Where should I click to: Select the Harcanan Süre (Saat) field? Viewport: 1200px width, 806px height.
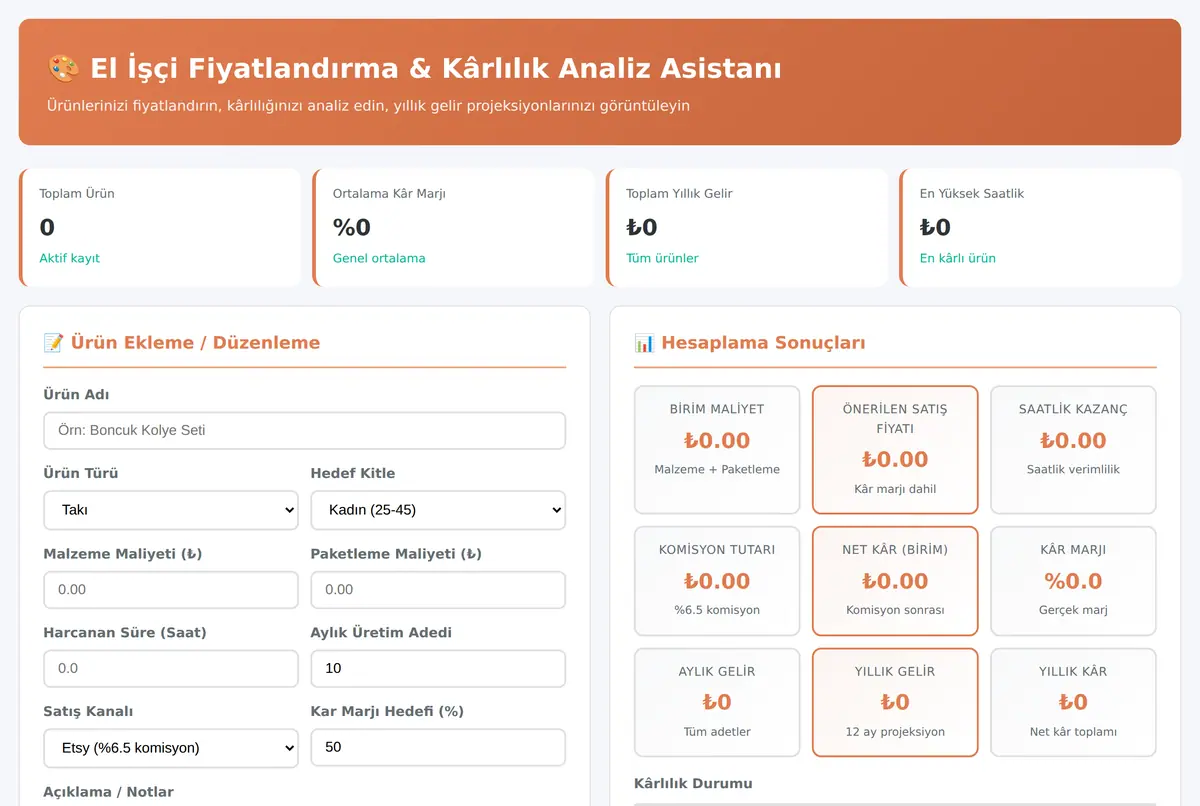pyautogui.click(x=171, y=669)
